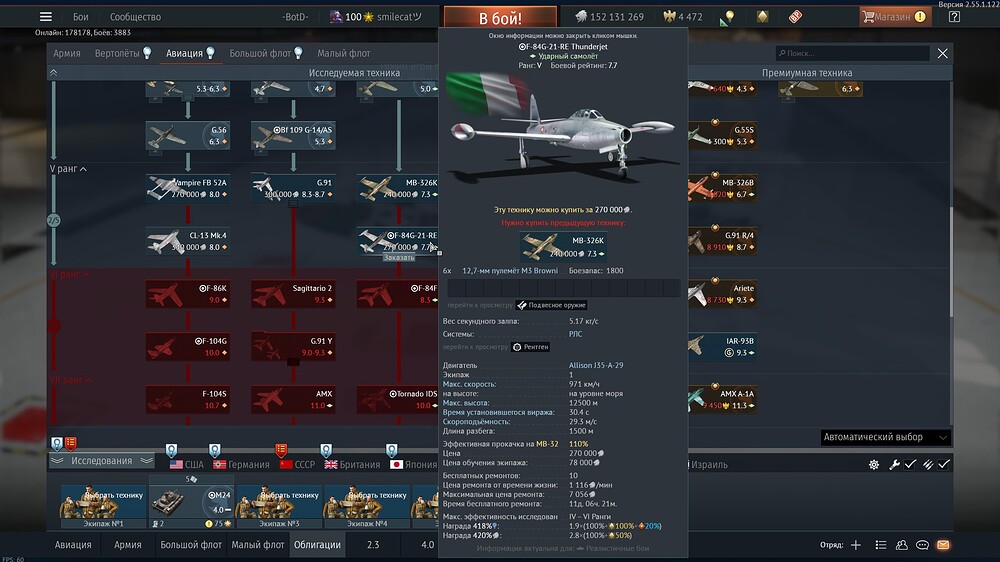
Task: Open the Рентген x-ray view button
Action: 531,347
